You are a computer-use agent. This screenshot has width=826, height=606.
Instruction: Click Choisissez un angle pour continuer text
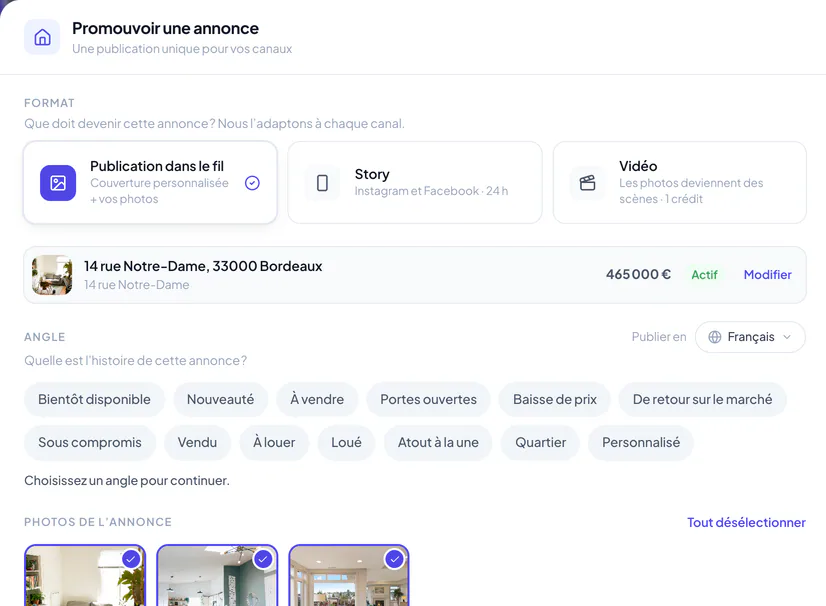click(127, 481)
